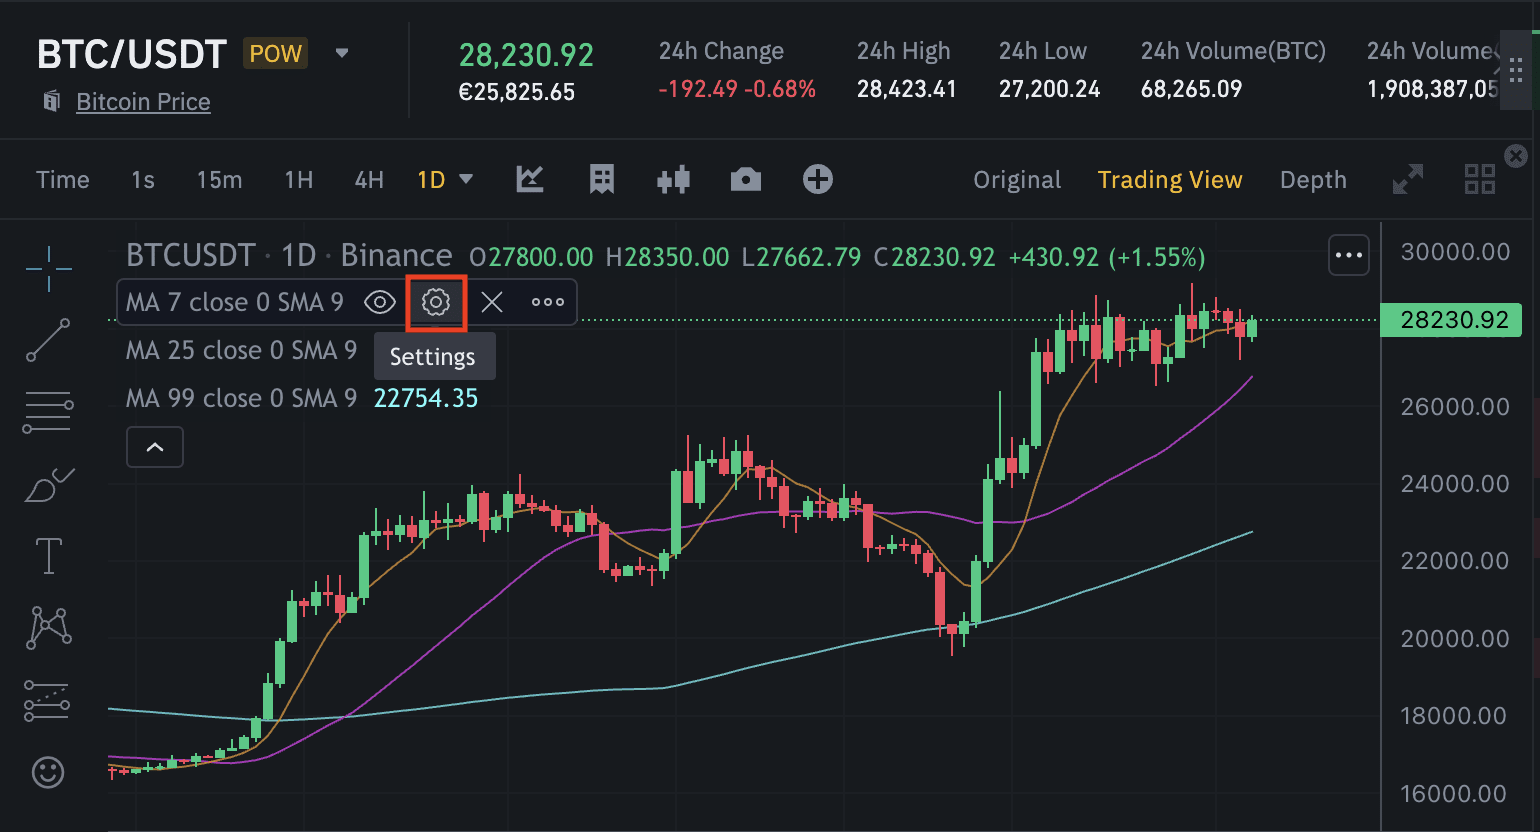Click the 24h Low value 27,200.24
Image resolution: width=1540 pixels, height=832 pixels.
coord(1049,89)
